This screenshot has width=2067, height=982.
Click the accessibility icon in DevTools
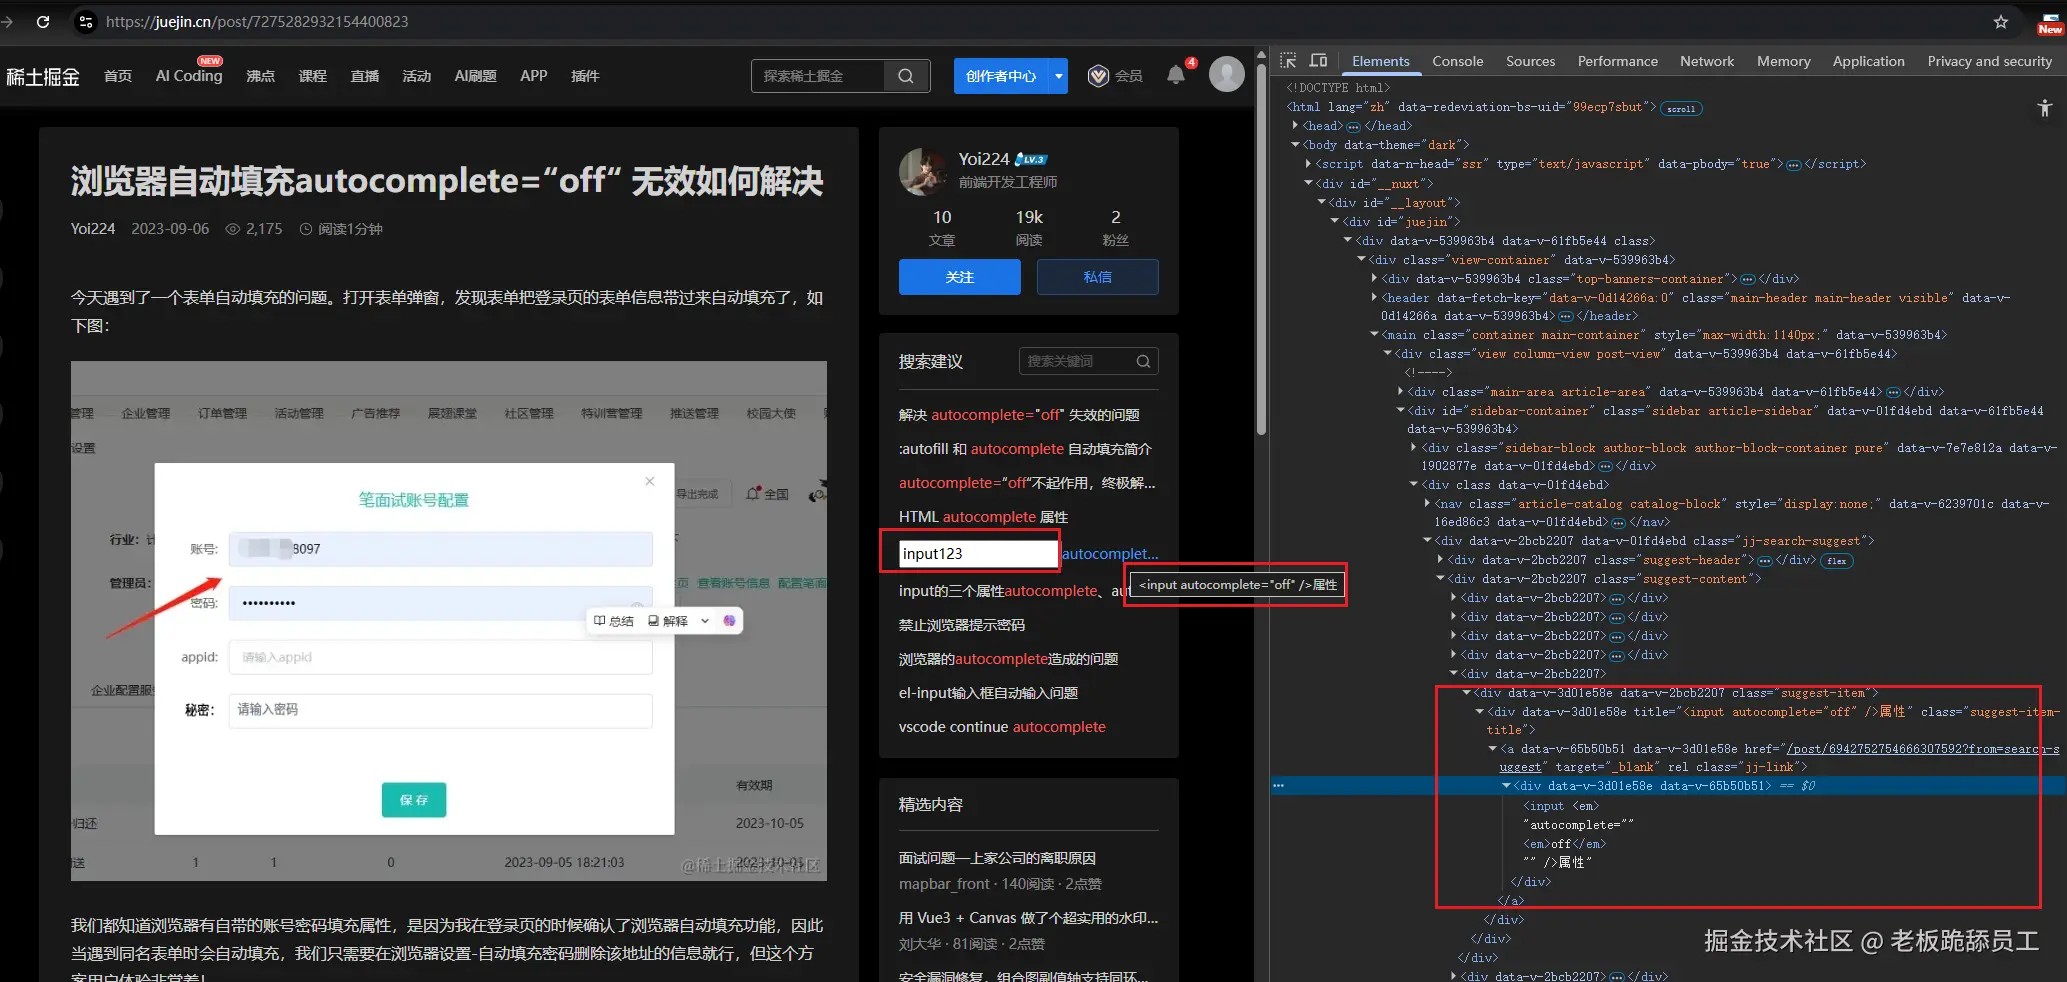[x=2043, y=108]
